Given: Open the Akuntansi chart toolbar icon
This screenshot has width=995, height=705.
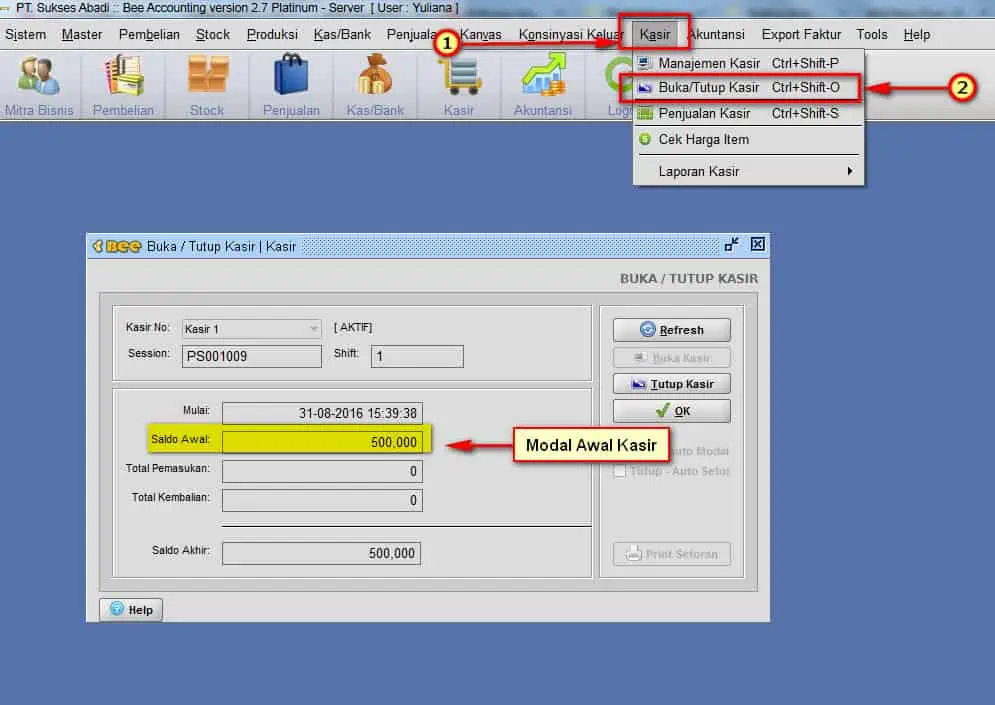Looking at the screenshot, I should (543, 86).
